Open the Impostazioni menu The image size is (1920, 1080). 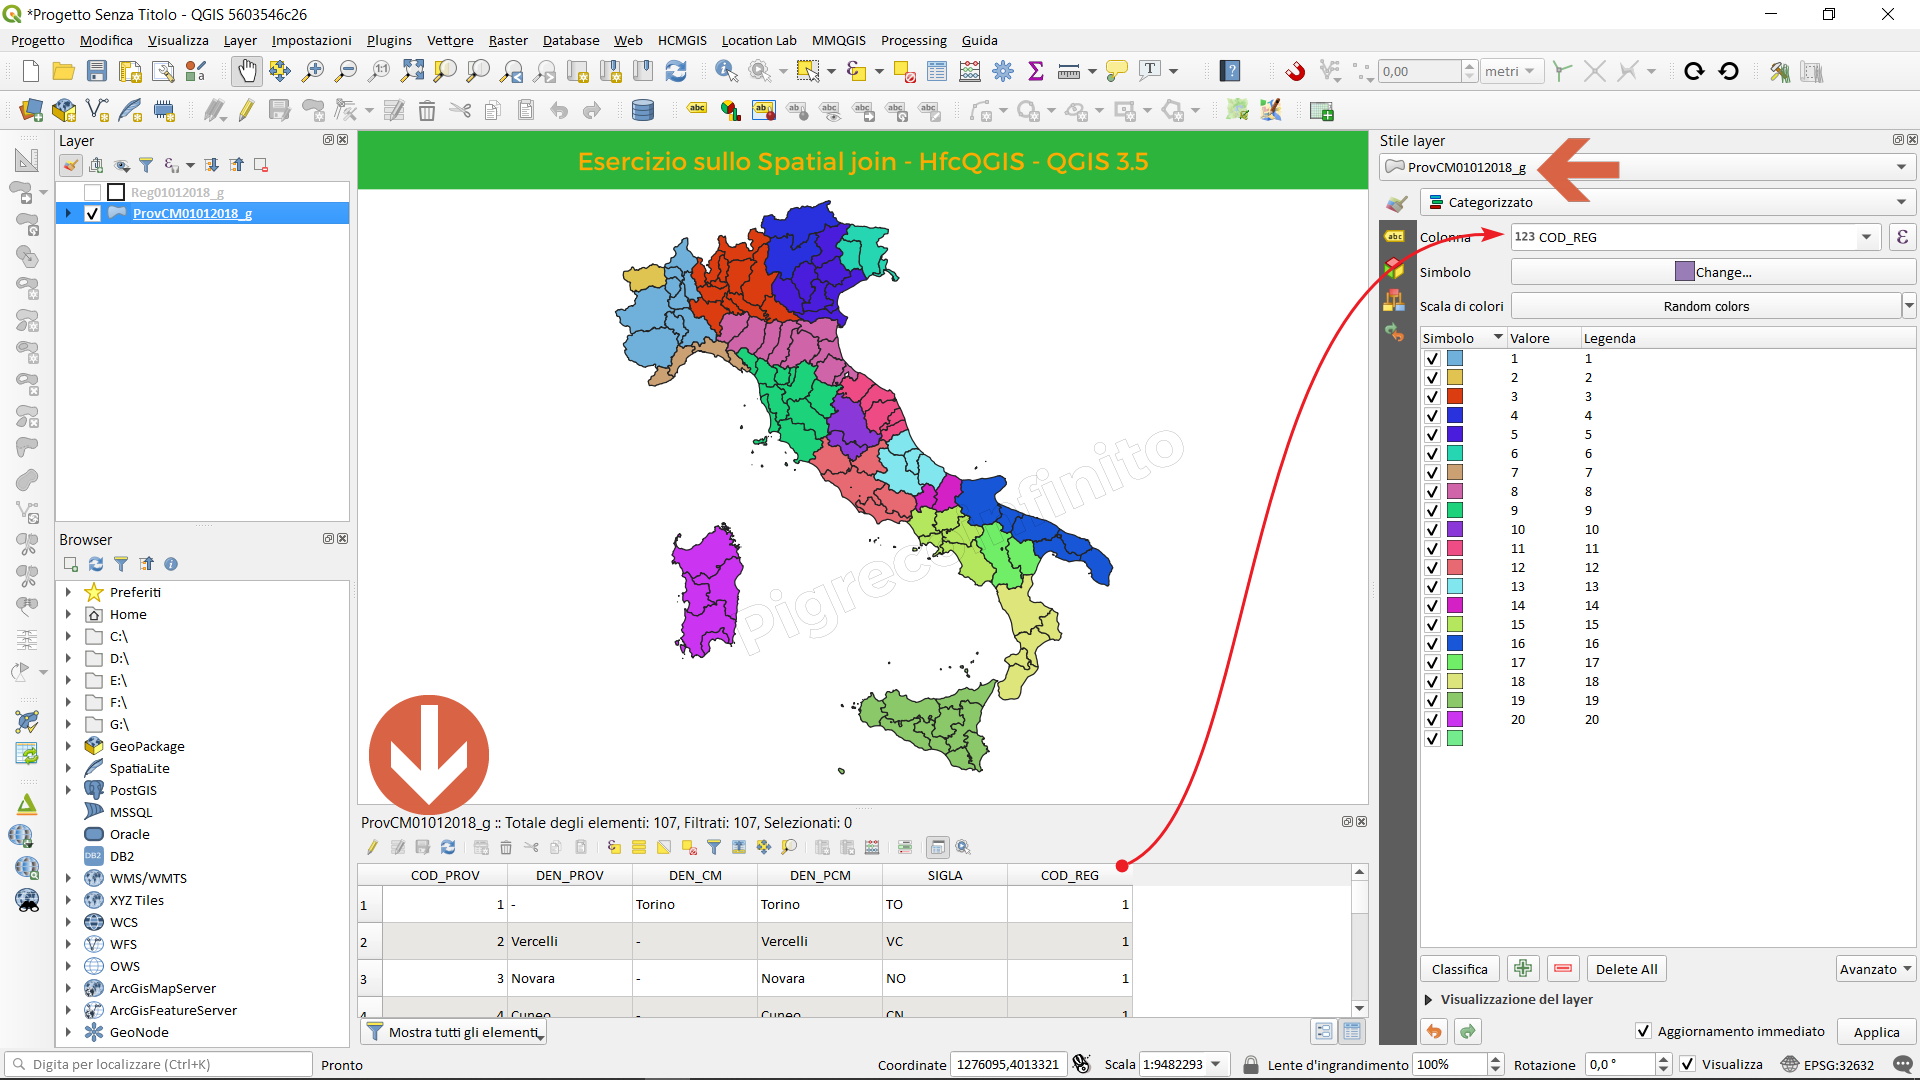(312, 40)
